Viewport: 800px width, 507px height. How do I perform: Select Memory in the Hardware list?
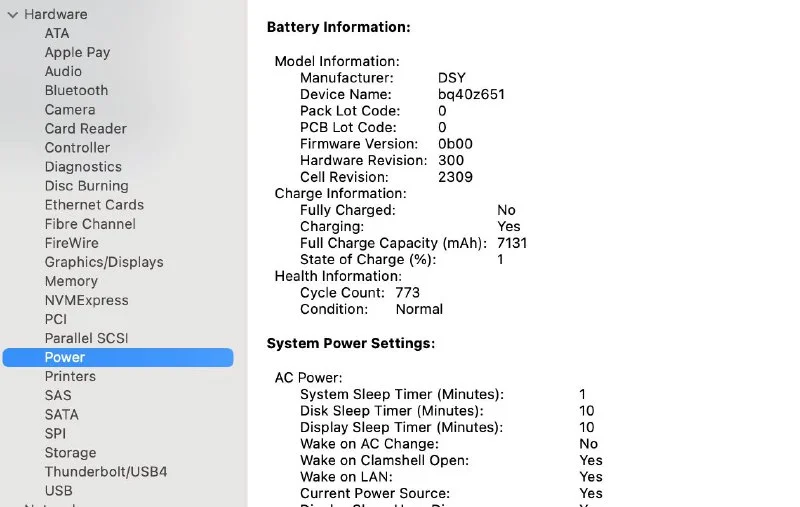pos(71,281)
